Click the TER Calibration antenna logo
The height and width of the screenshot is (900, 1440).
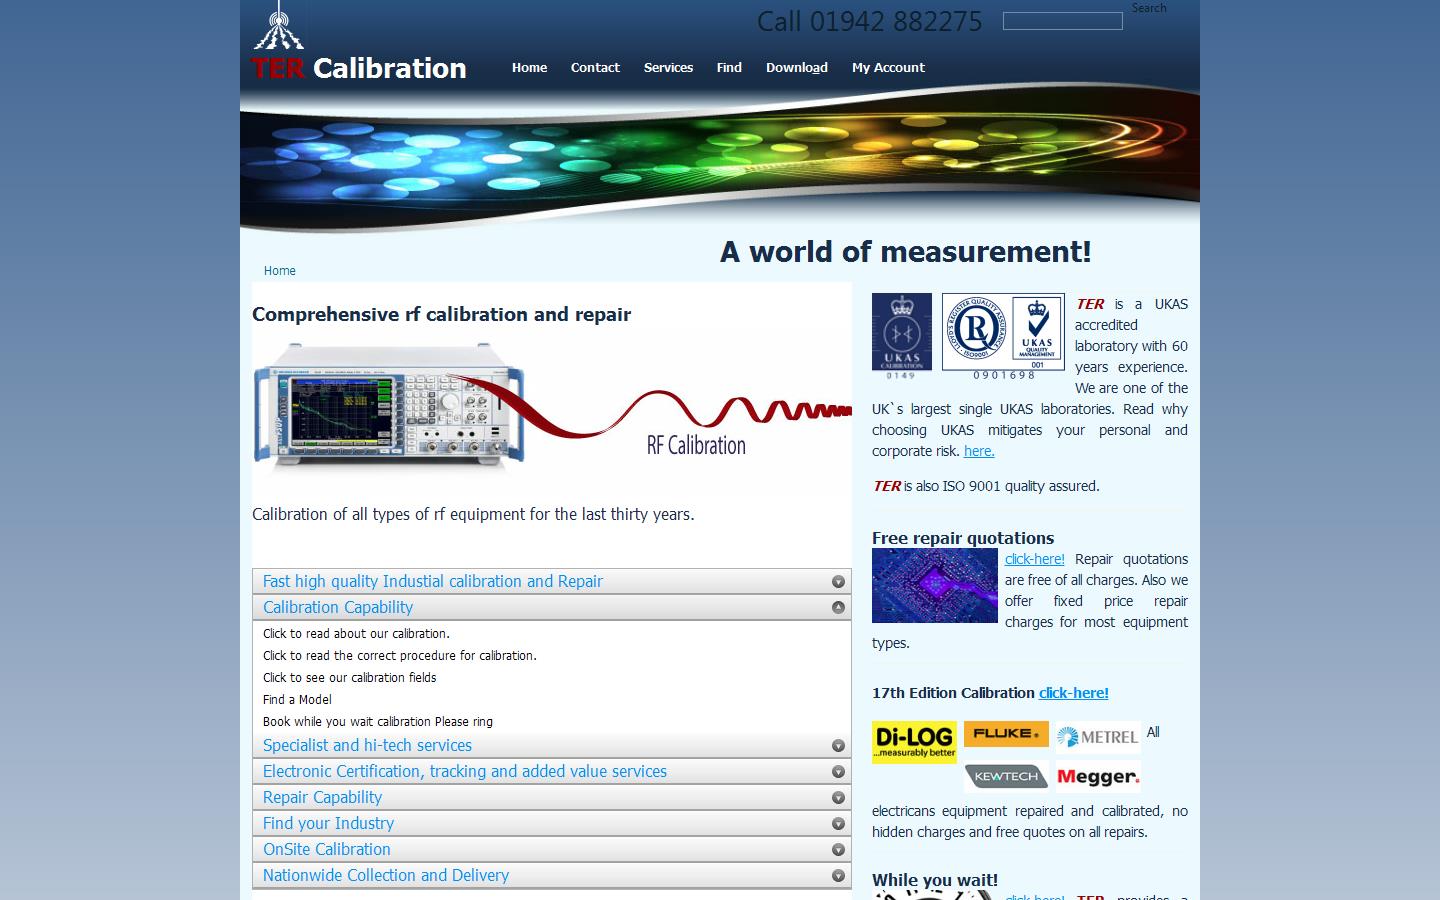tap(279, 26)
